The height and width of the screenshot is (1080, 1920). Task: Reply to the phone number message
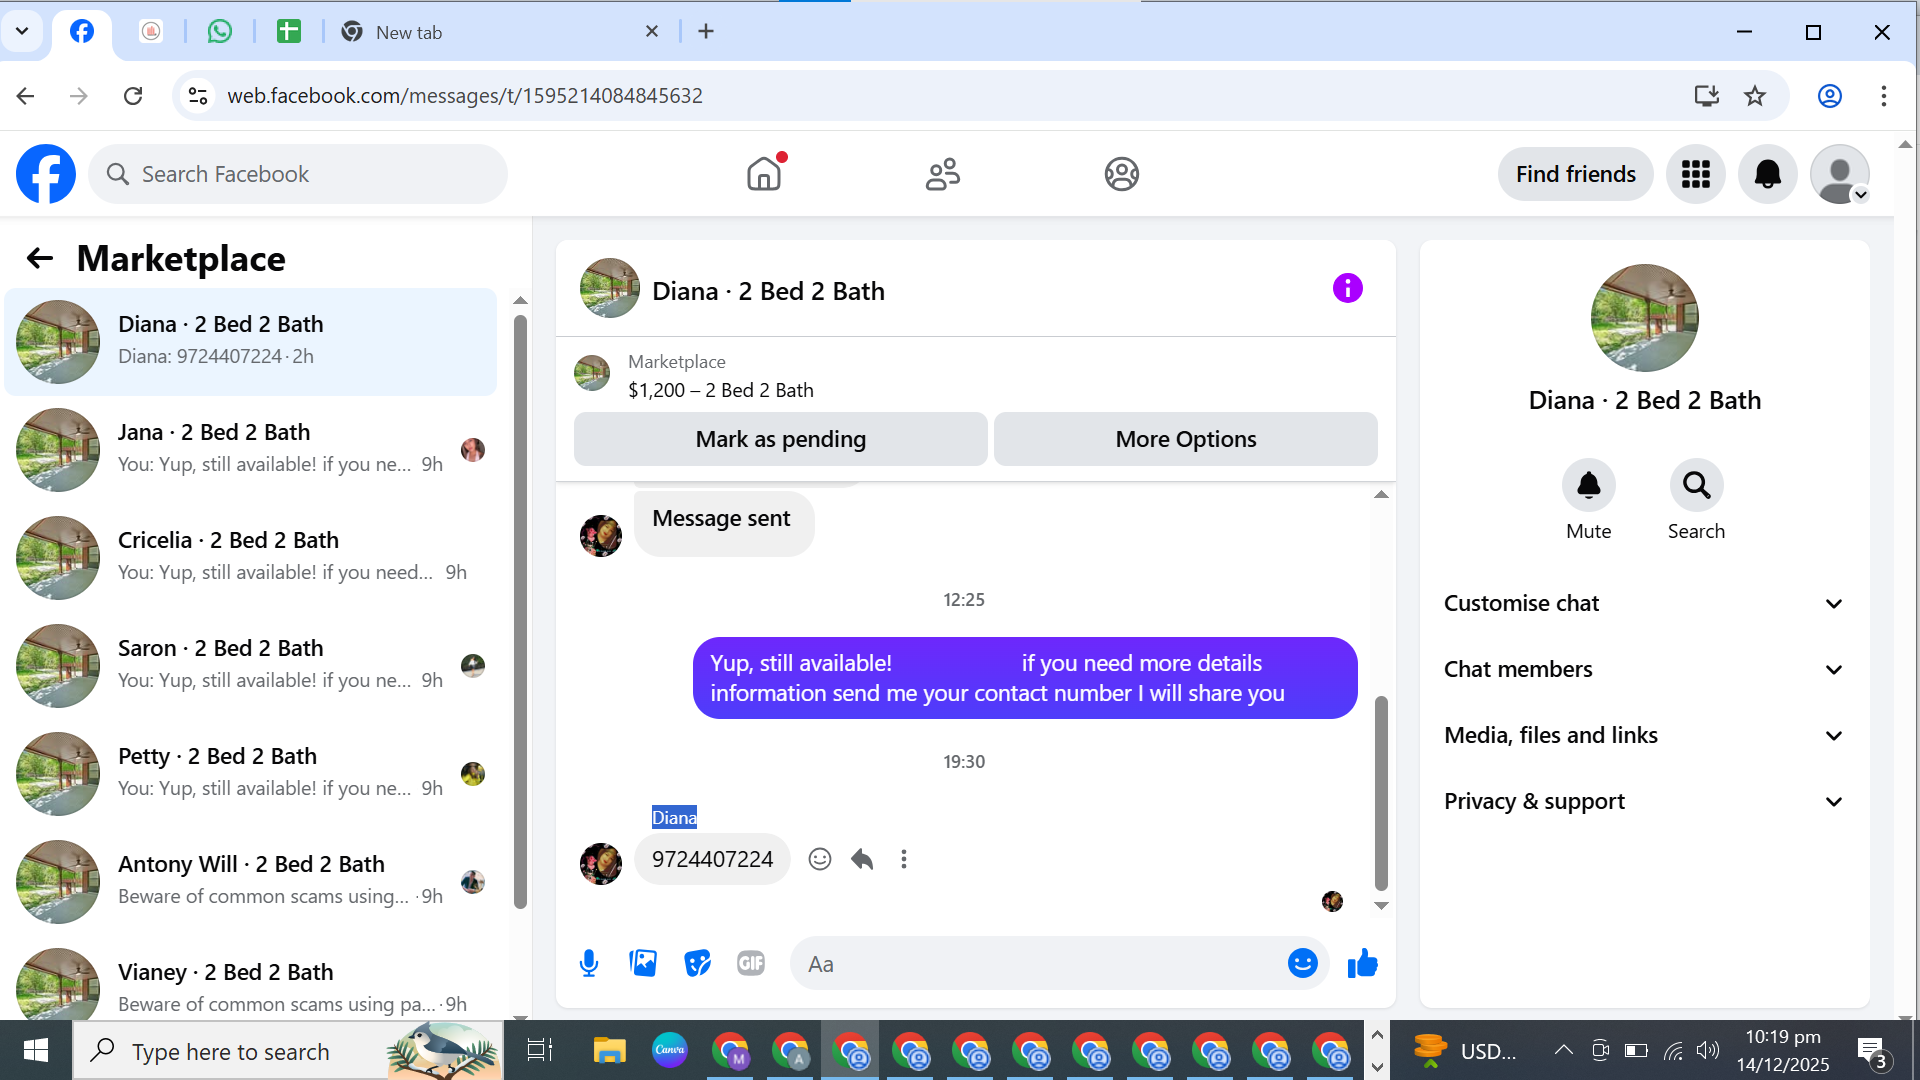tap(862, 859)
